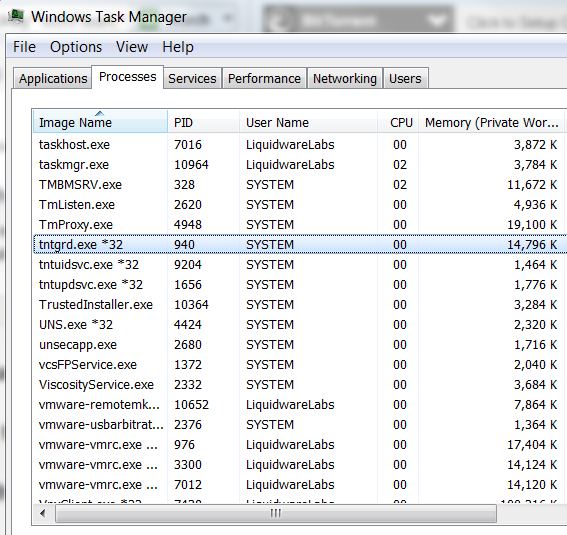Open the View menu
This screenshot has width=567, height=535.
132,47
